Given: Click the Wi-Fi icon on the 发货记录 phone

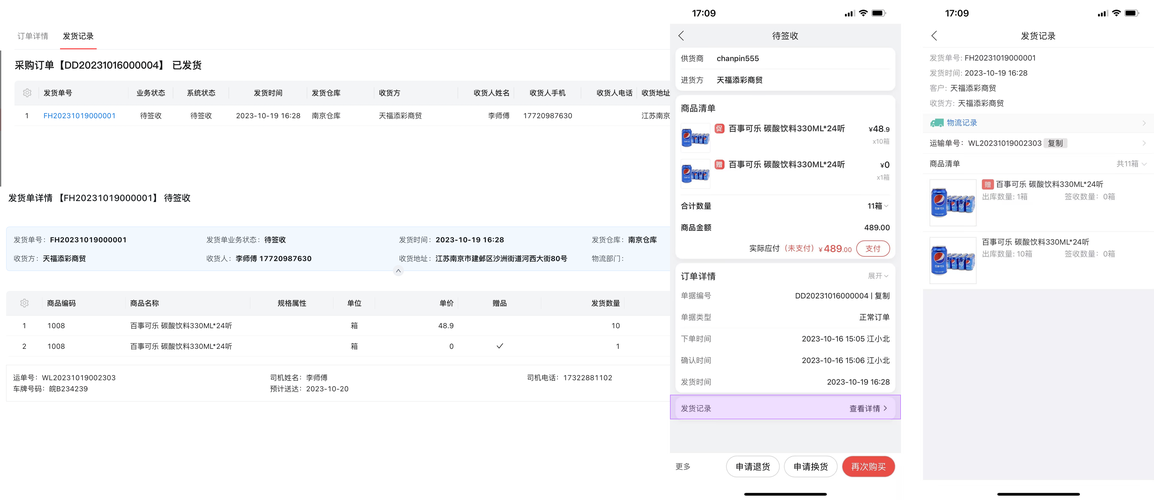Looking at the screenshot, I should point(1116,13).
